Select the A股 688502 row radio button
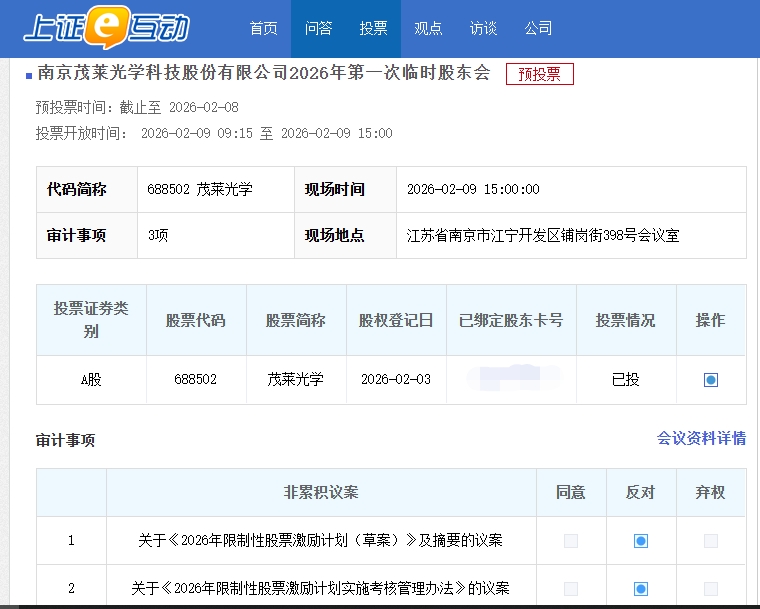This screenshot has width=760, height=609. point(711,380)
